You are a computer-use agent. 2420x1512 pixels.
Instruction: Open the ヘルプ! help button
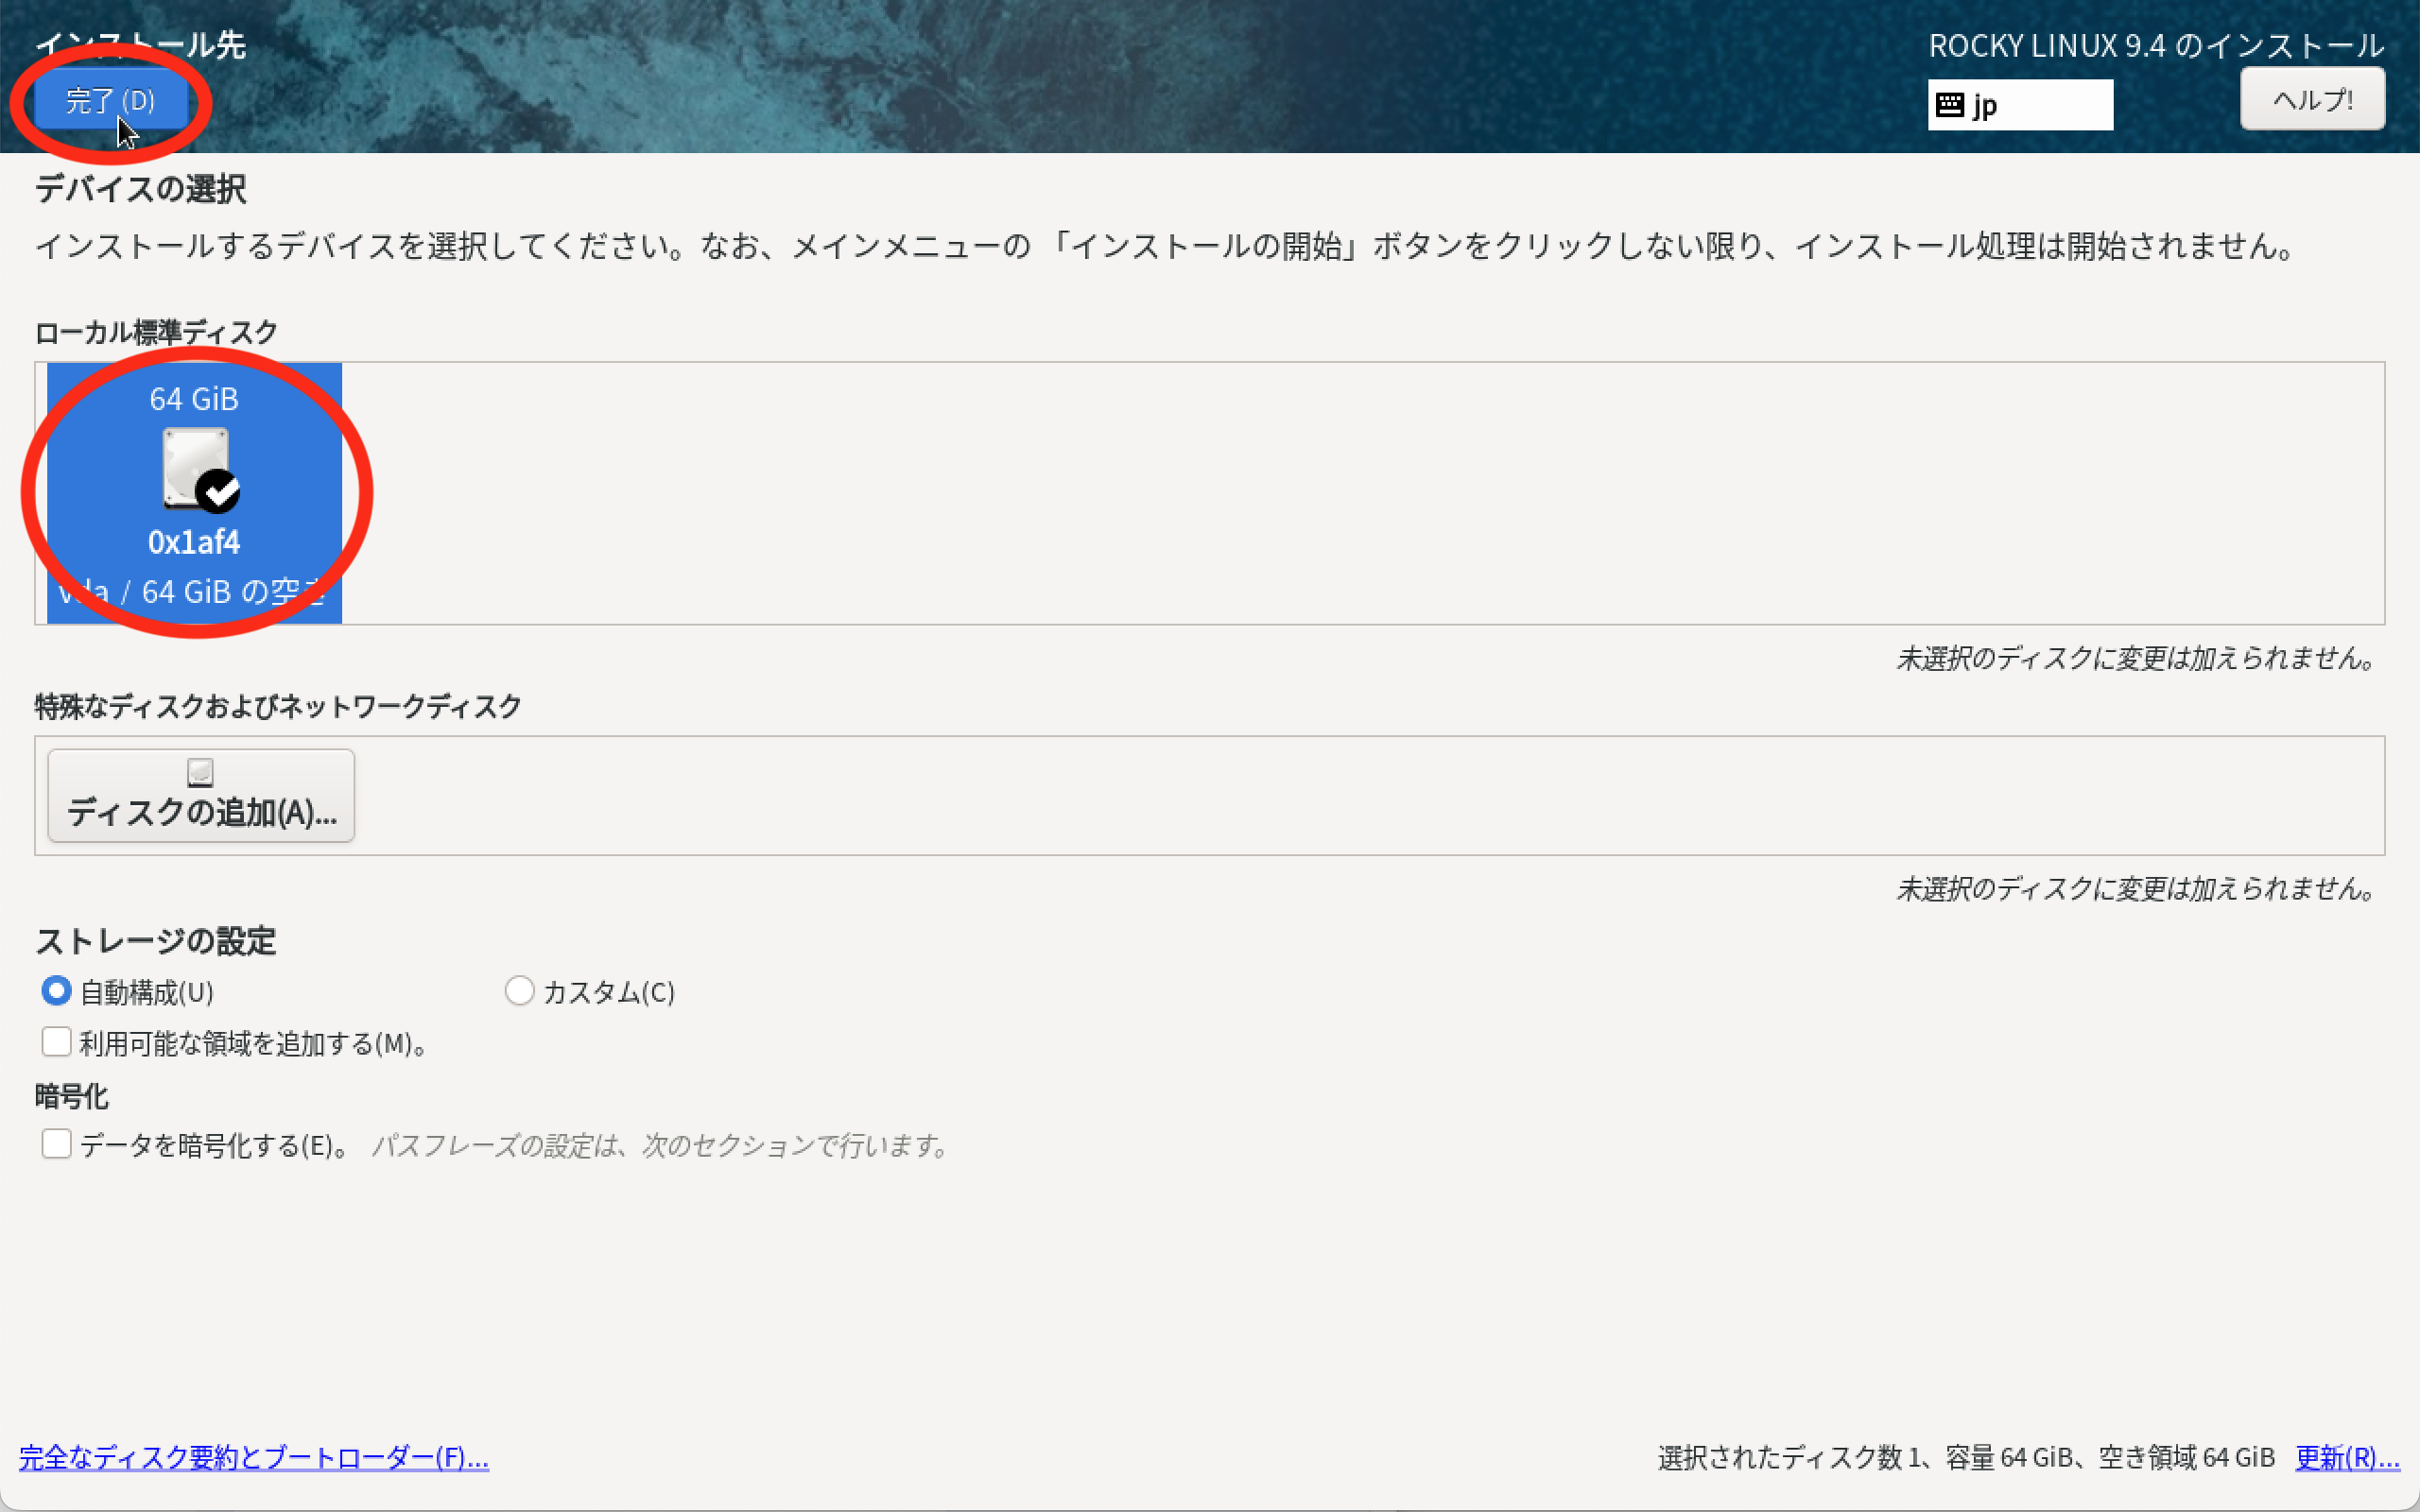[x=2312, y=99]
